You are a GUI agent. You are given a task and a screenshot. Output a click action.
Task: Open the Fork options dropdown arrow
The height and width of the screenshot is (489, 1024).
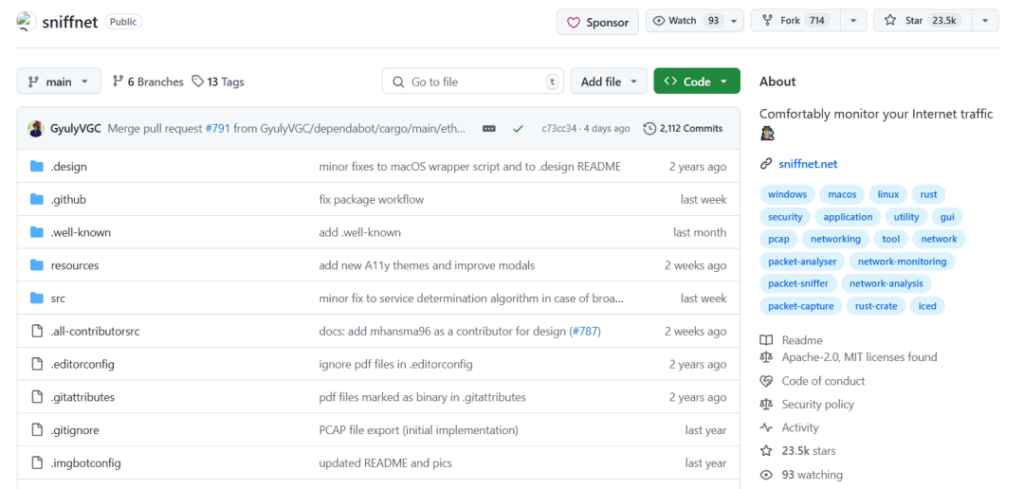853,22
